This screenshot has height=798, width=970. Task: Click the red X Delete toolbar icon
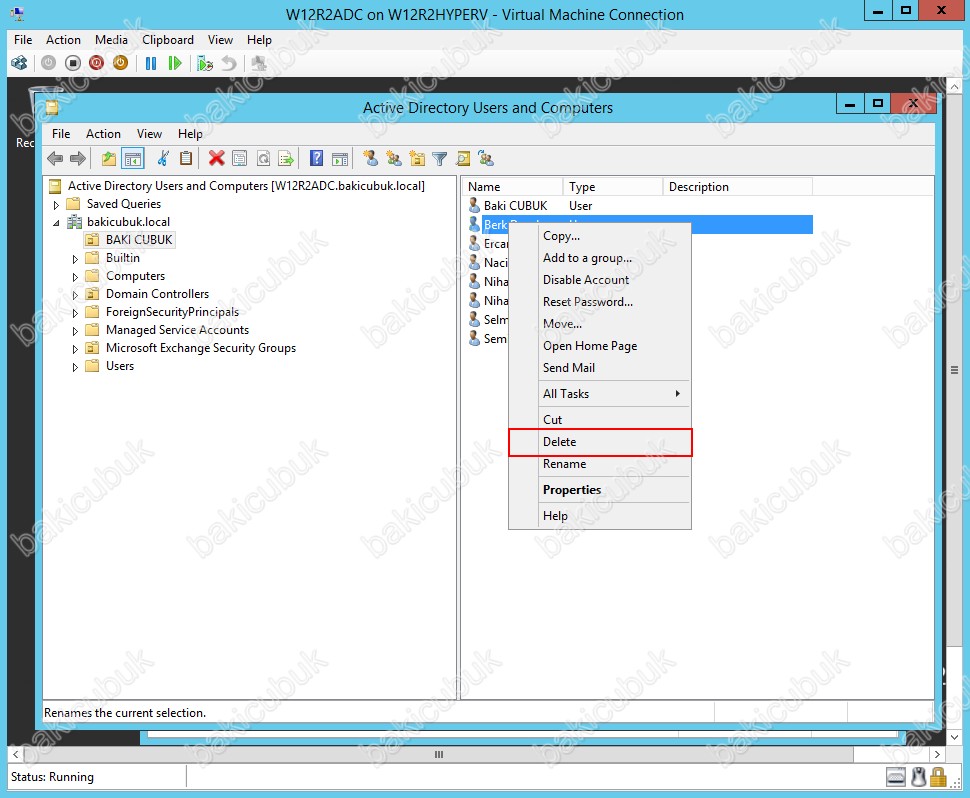coord(217,159)
